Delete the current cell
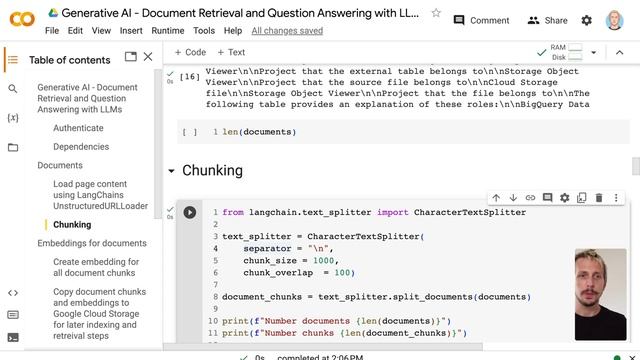This screenshot has height=360, width=640. [x=599, y=198]
